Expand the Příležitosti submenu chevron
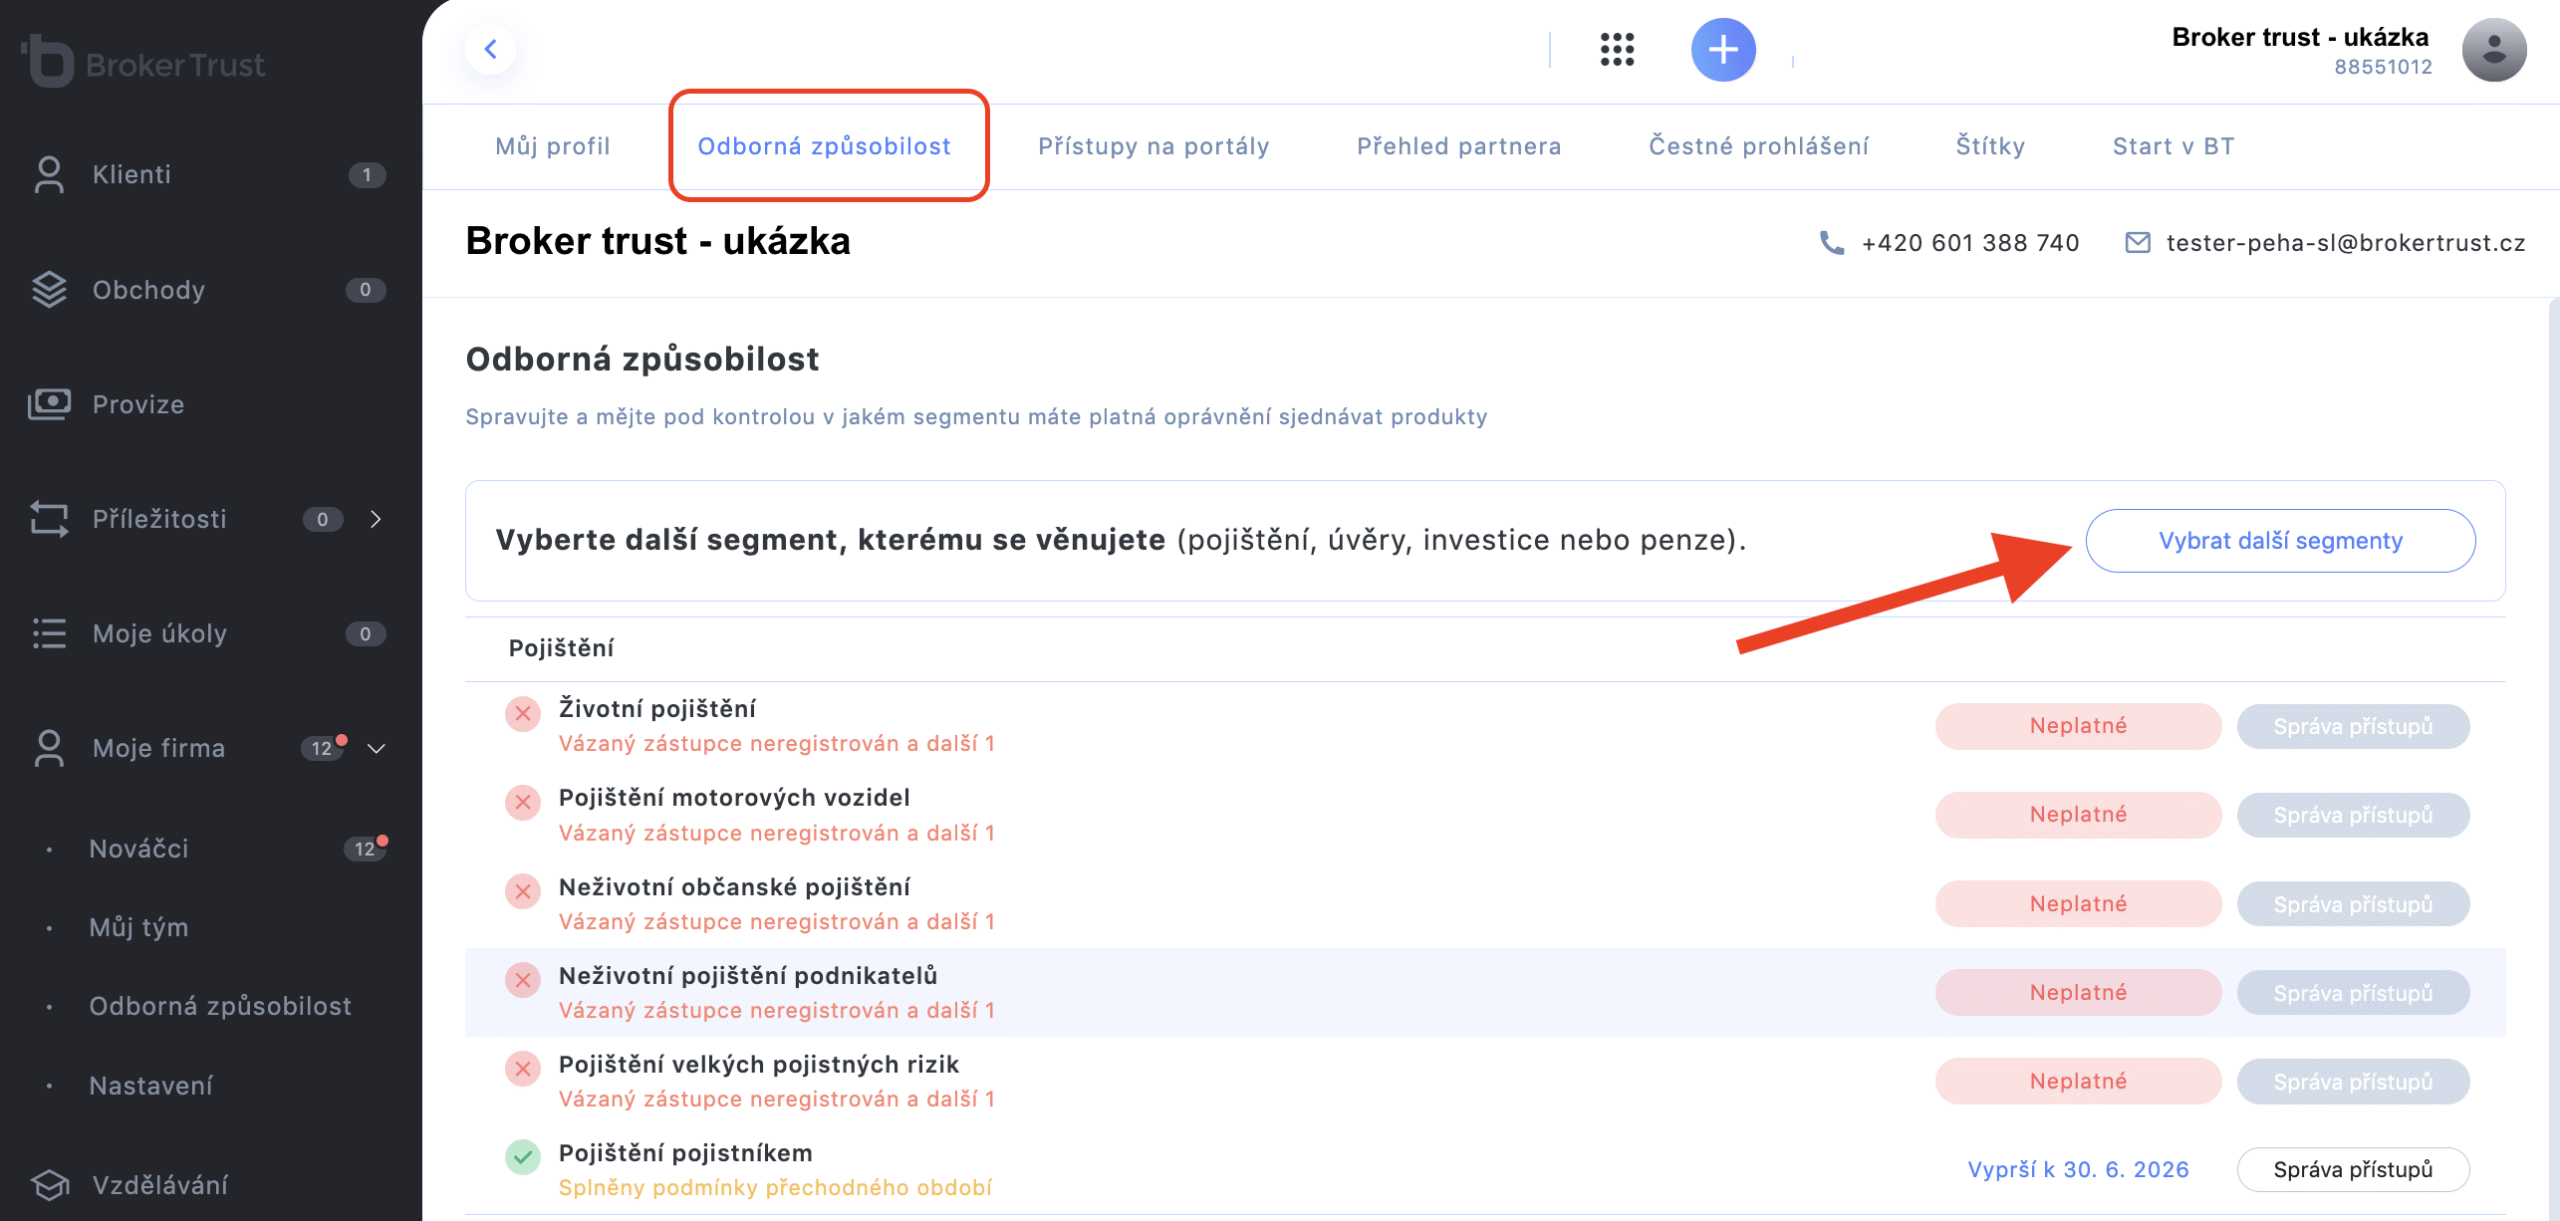The image size is (2560, 1221). (376, 519)
